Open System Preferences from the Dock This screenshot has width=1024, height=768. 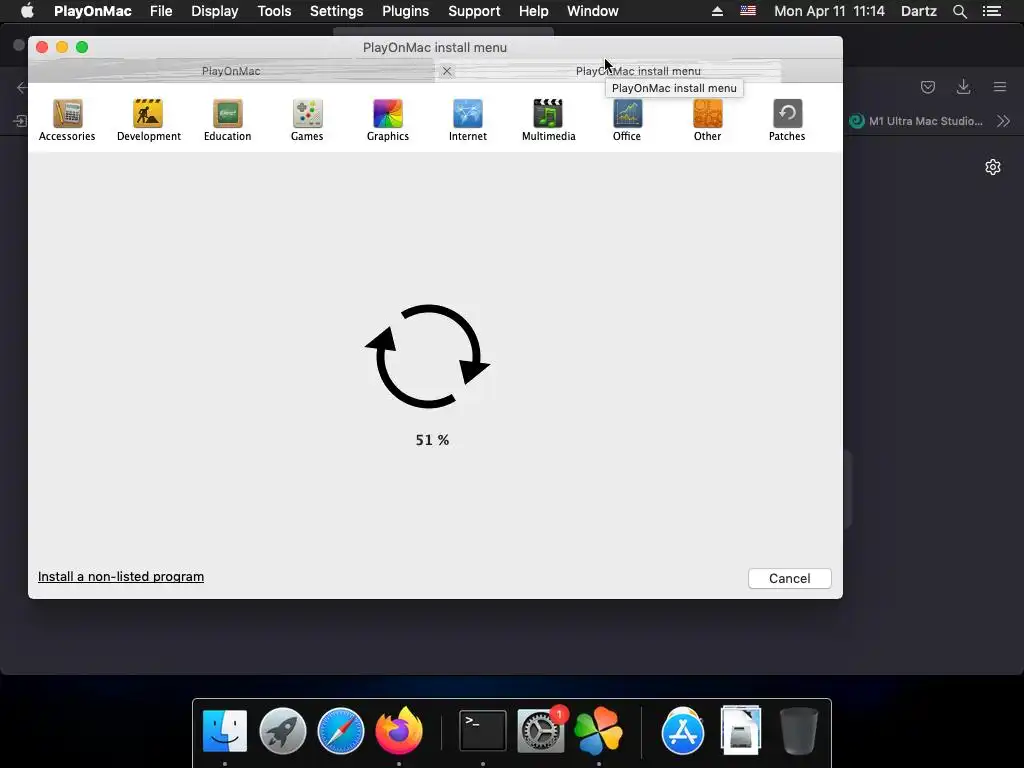click(541, 731)
